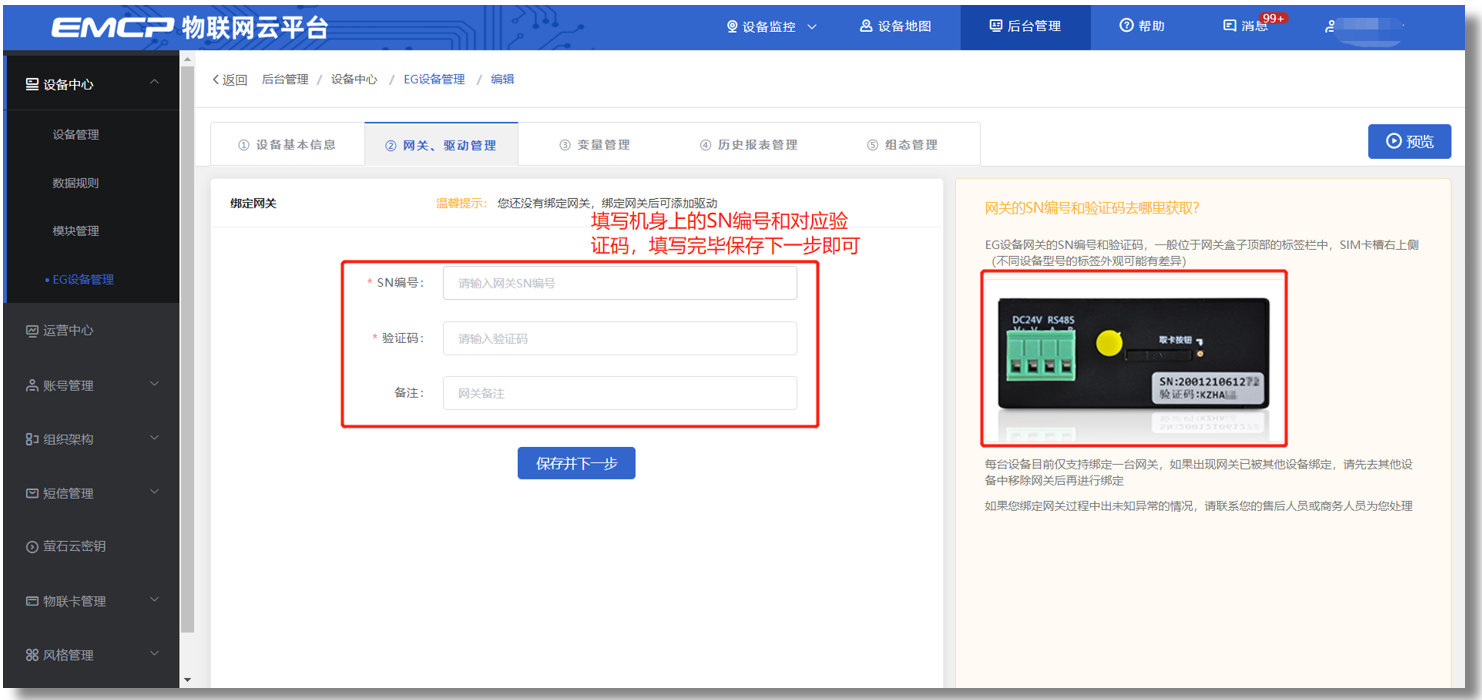The image size is (1482, 700).
Task: Click the 预览 button
Action: 1409,141
